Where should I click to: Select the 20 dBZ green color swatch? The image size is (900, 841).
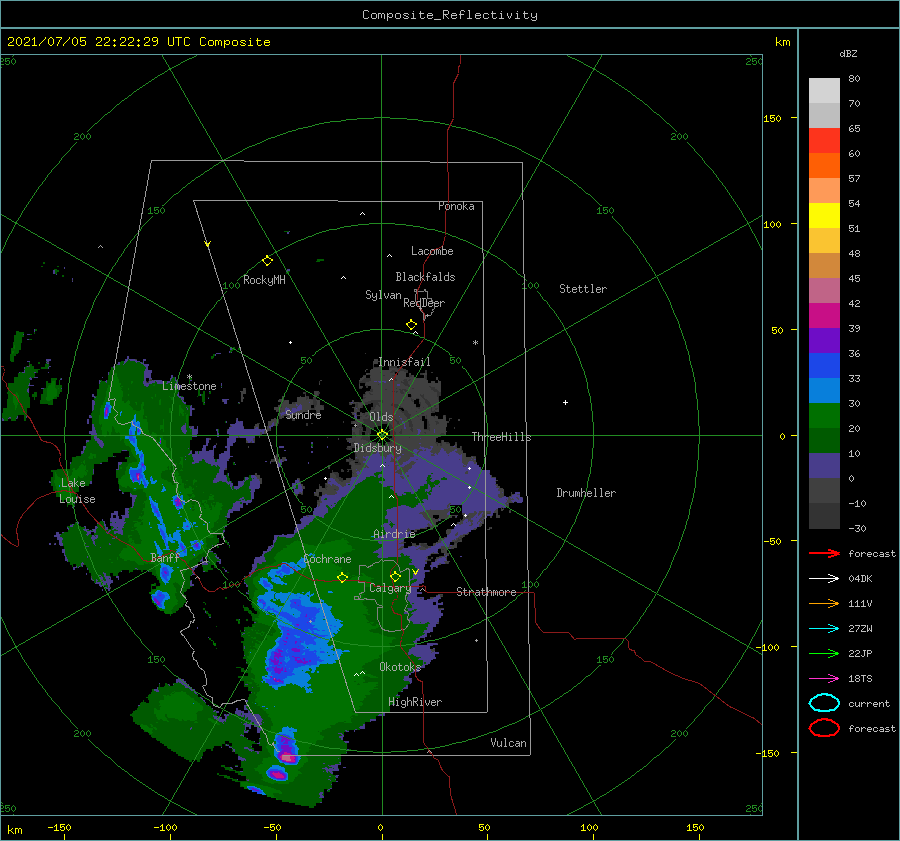[824, 416]
